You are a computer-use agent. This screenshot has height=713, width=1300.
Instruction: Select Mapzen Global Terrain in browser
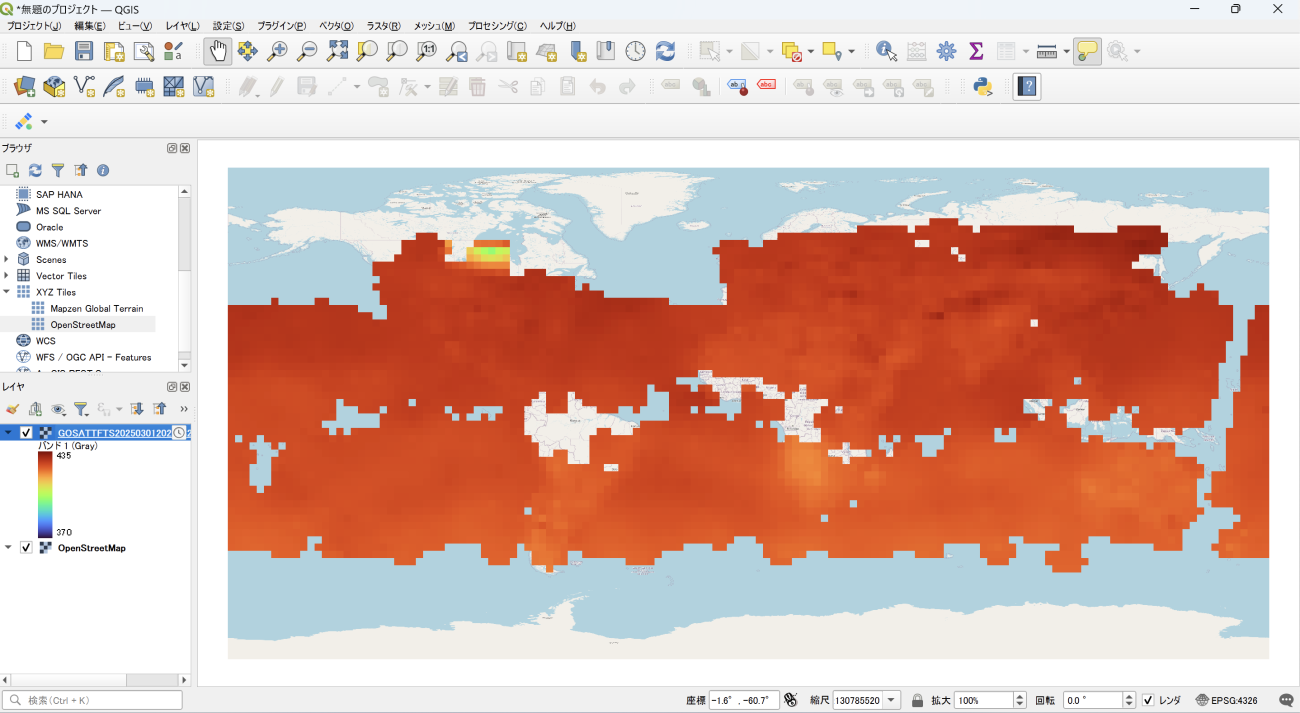click(x=96, y=309)
